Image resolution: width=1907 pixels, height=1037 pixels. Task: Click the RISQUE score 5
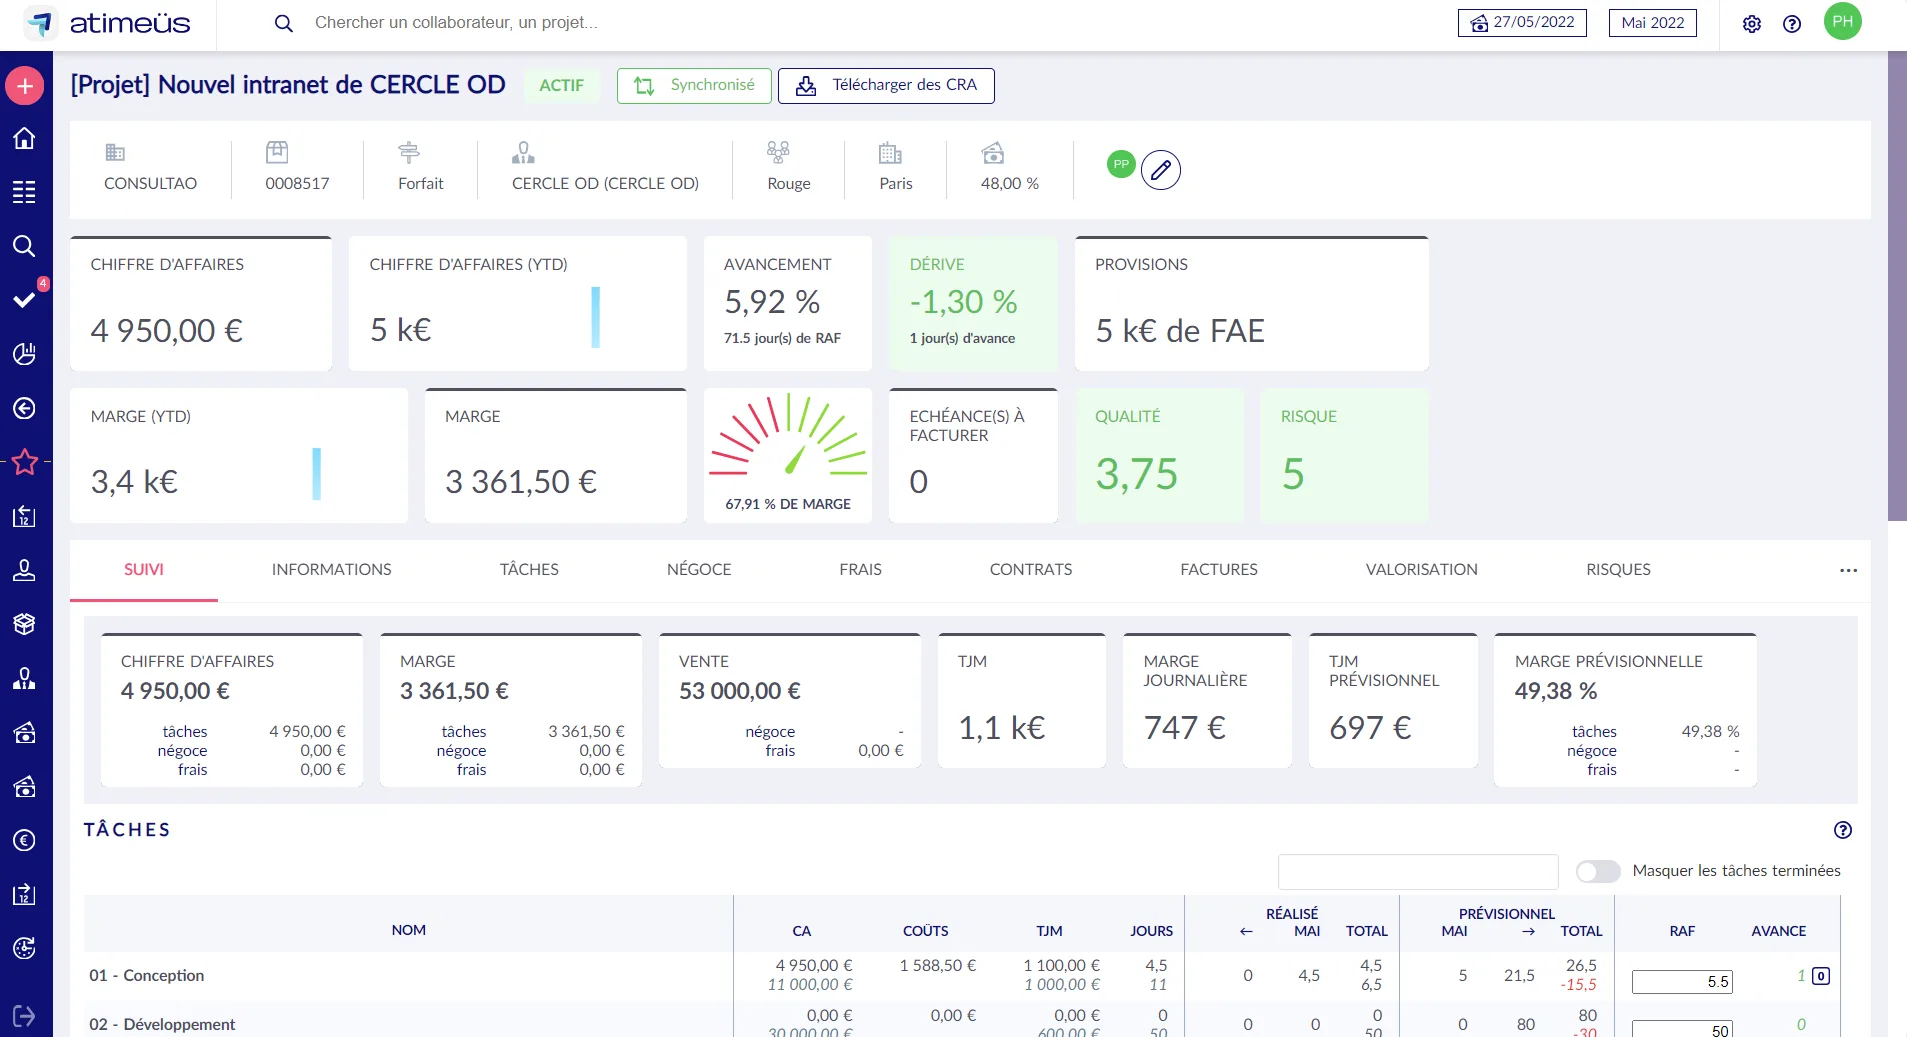[1293, 474]
